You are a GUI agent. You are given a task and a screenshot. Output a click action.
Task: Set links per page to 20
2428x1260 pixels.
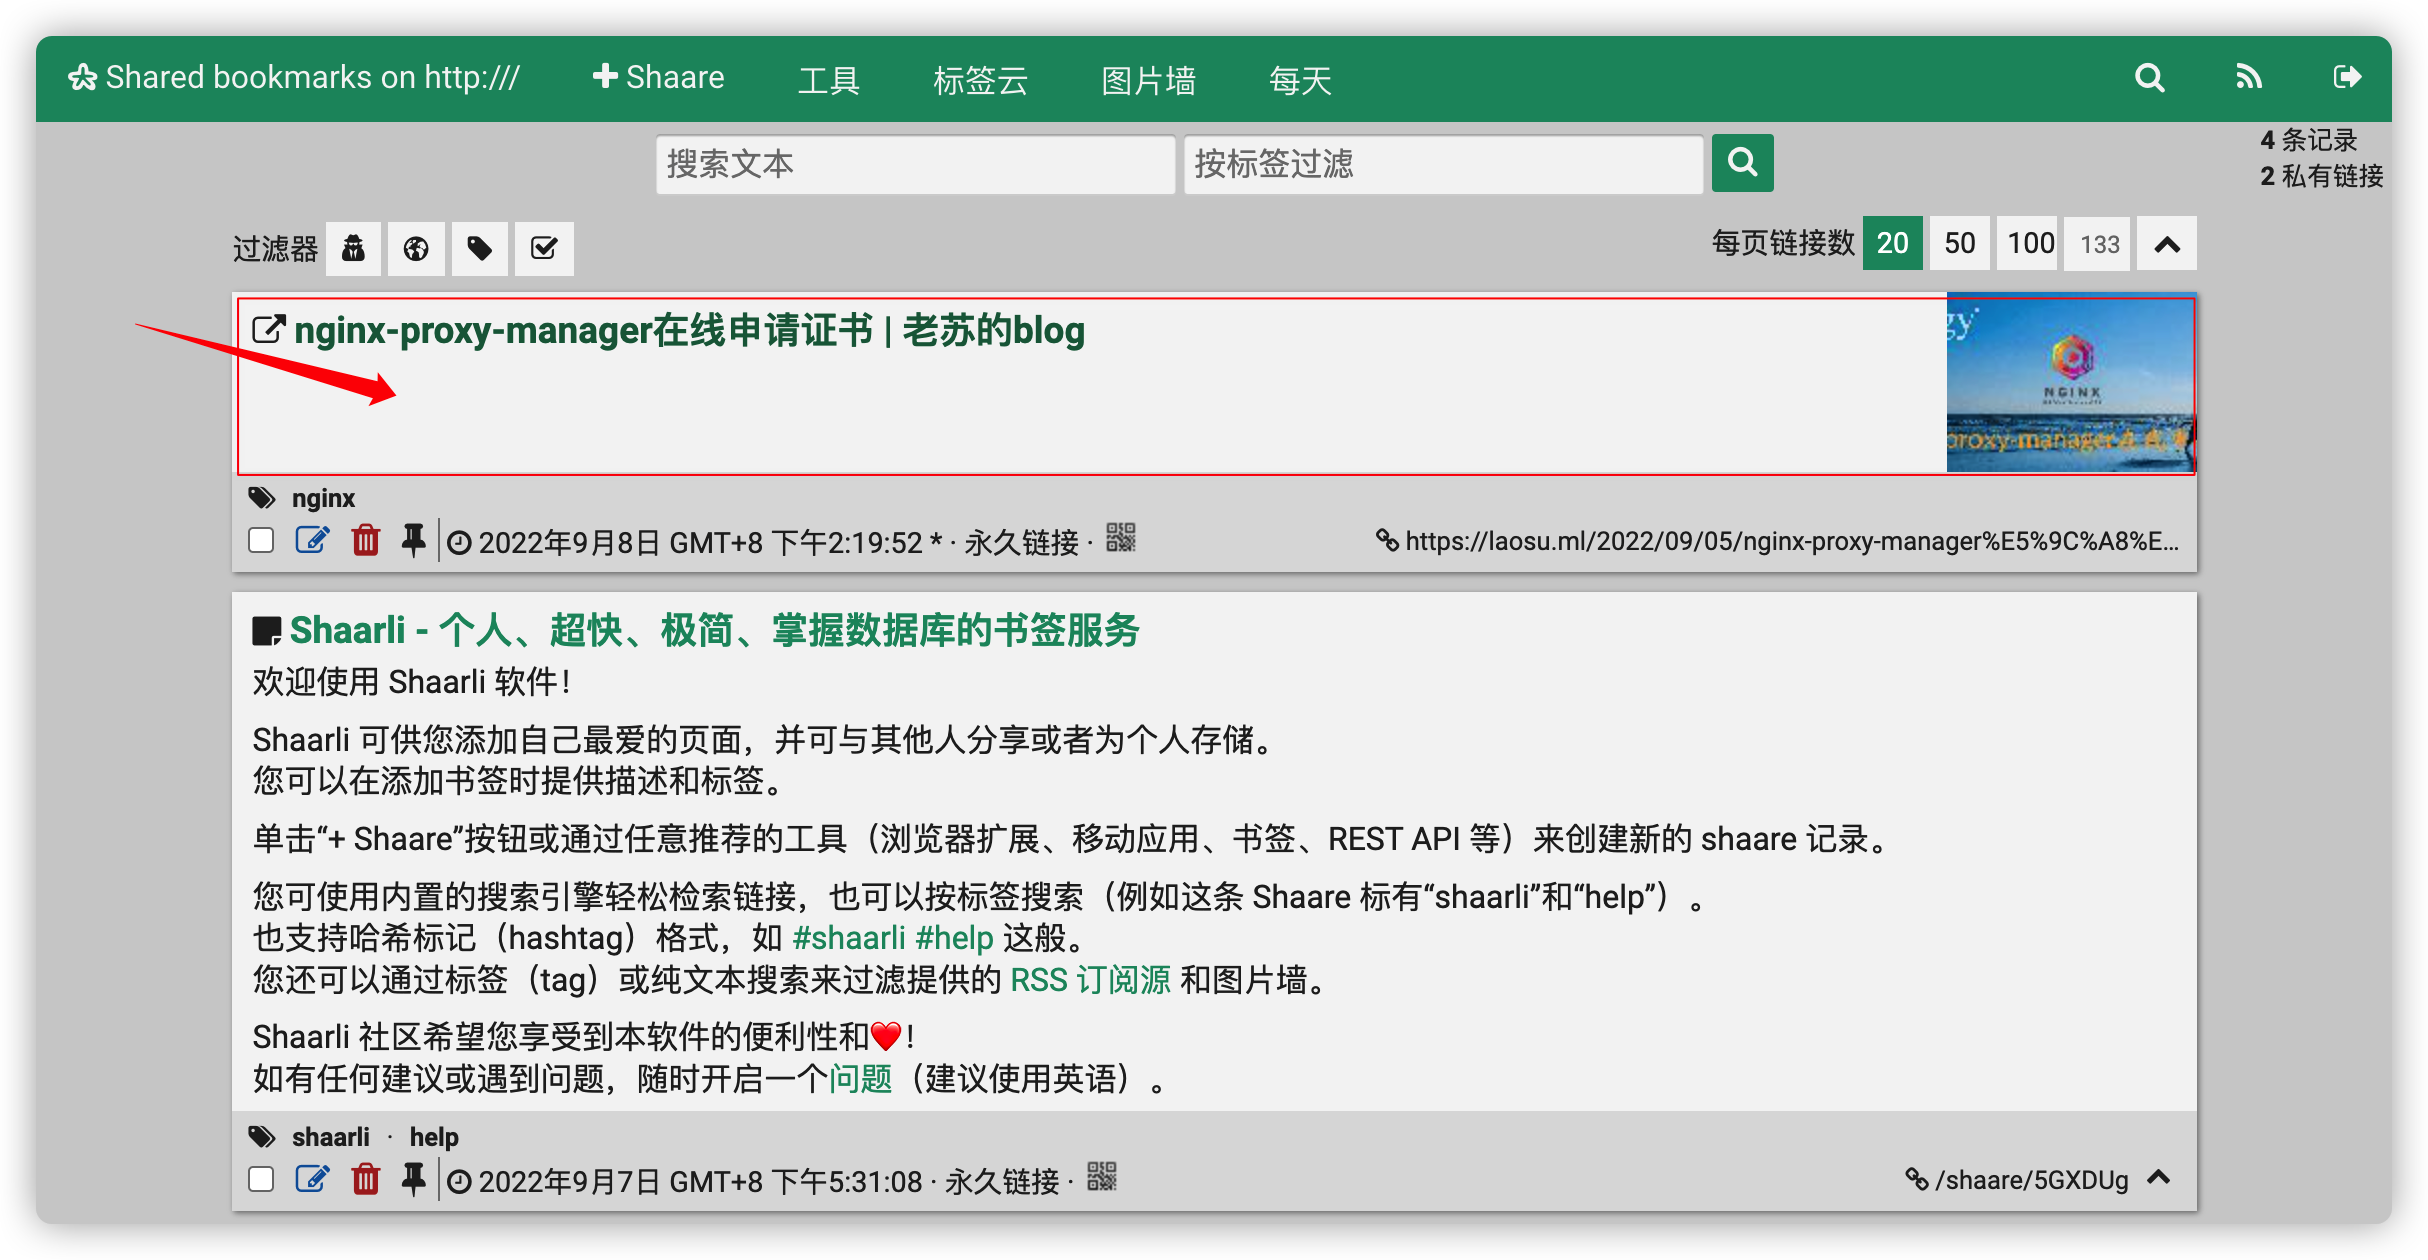click(1892, 244)
